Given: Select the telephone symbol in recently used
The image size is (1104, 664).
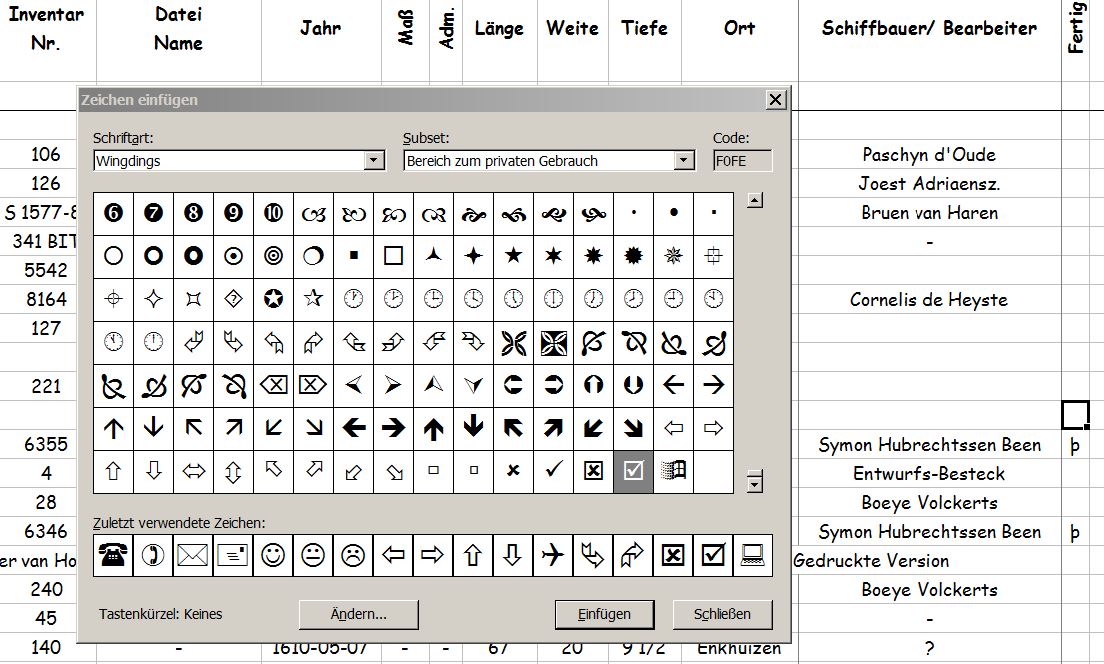Looking at the screenshot, I should coord(113,555).
